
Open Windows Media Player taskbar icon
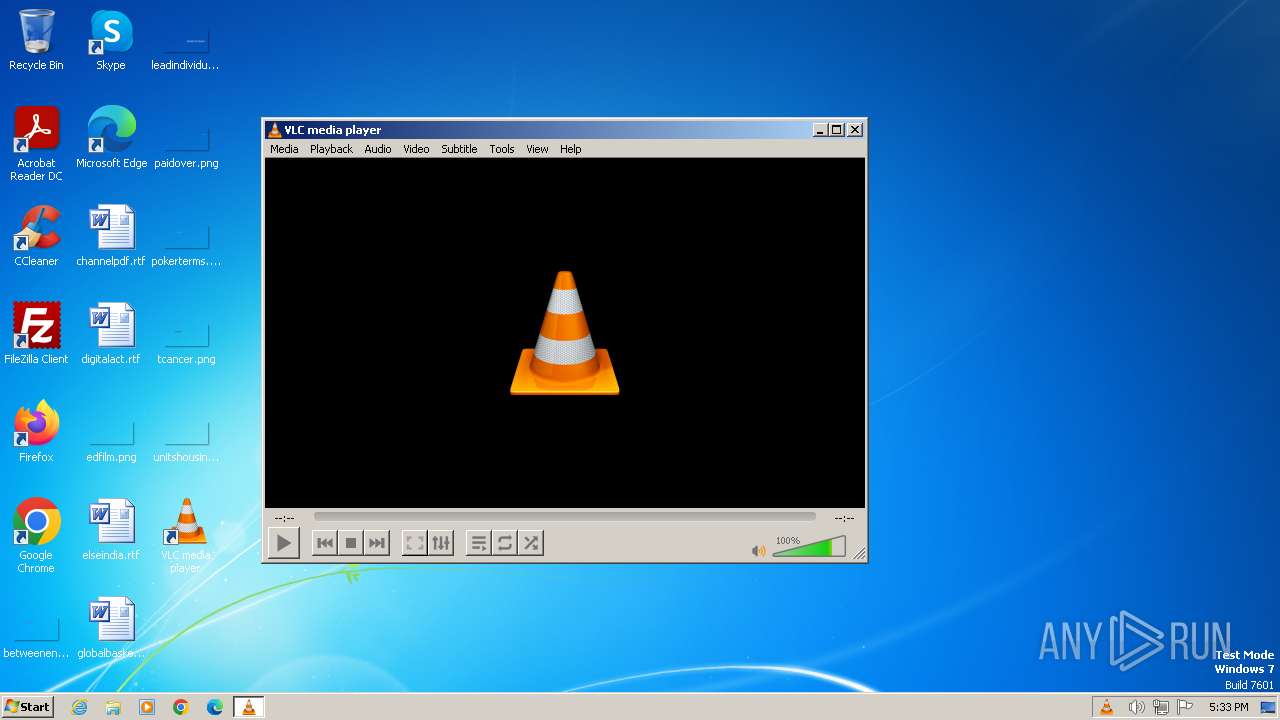coord(147,707)
